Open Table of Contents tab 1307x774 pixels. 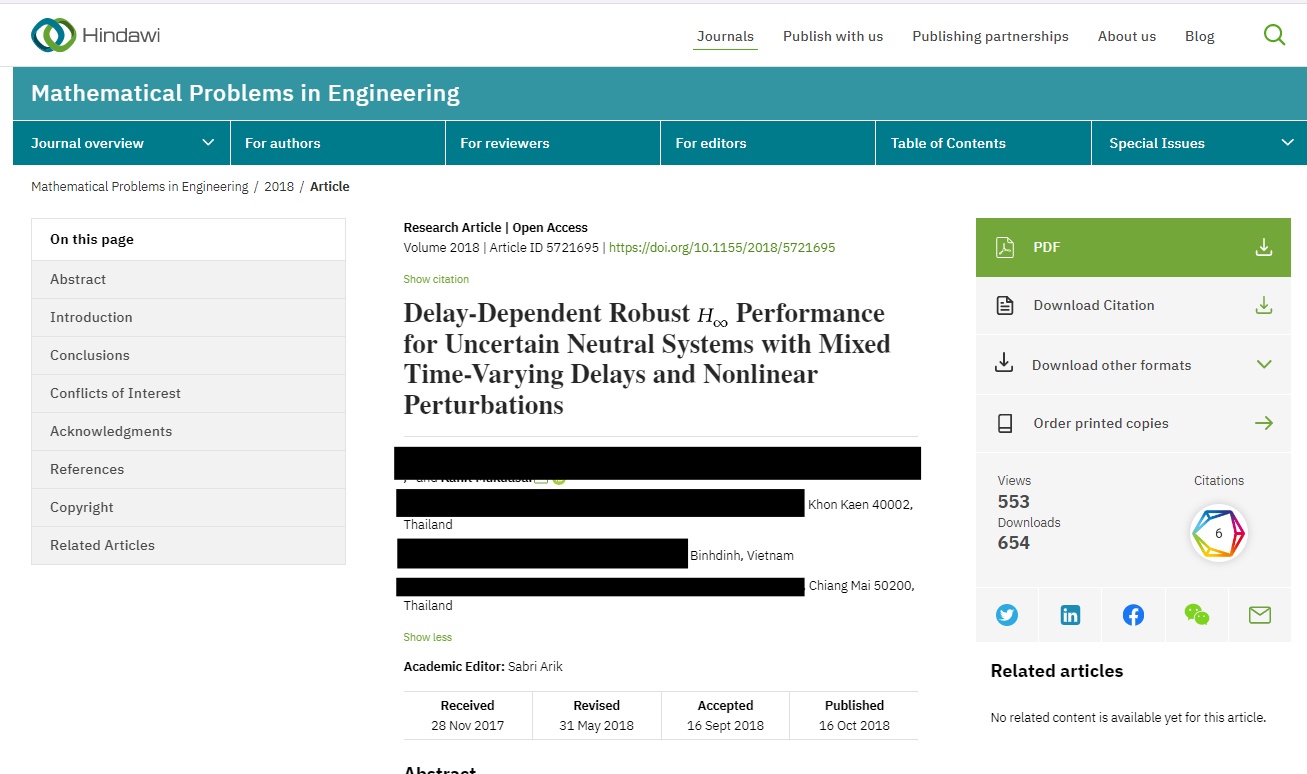click(948, 143)
